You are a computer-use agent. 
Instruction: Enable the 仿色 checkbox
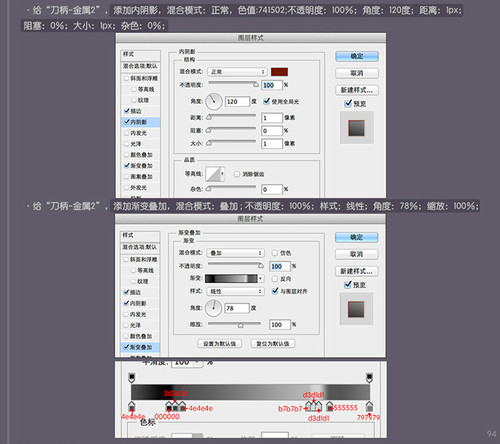tap(275, 253)
